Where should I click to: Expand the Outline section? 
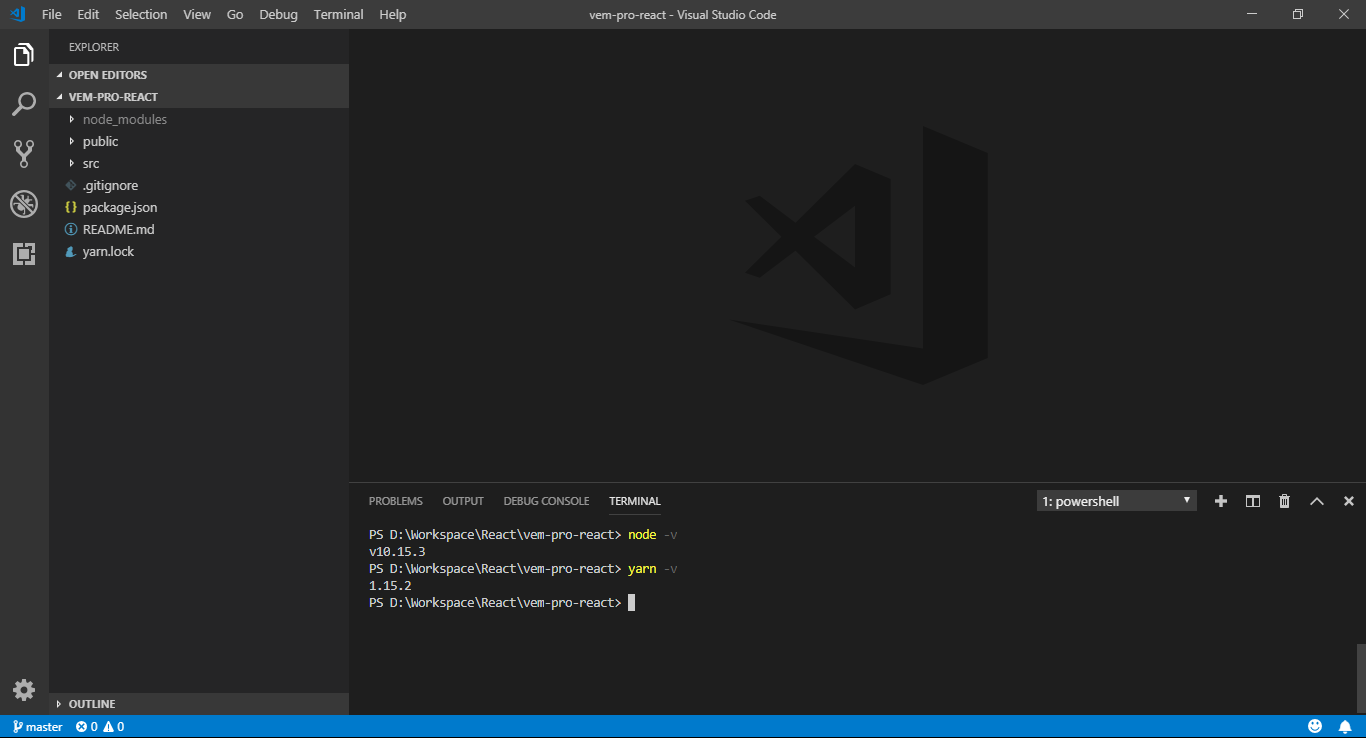pyautogui.click(x=199, y=704)
